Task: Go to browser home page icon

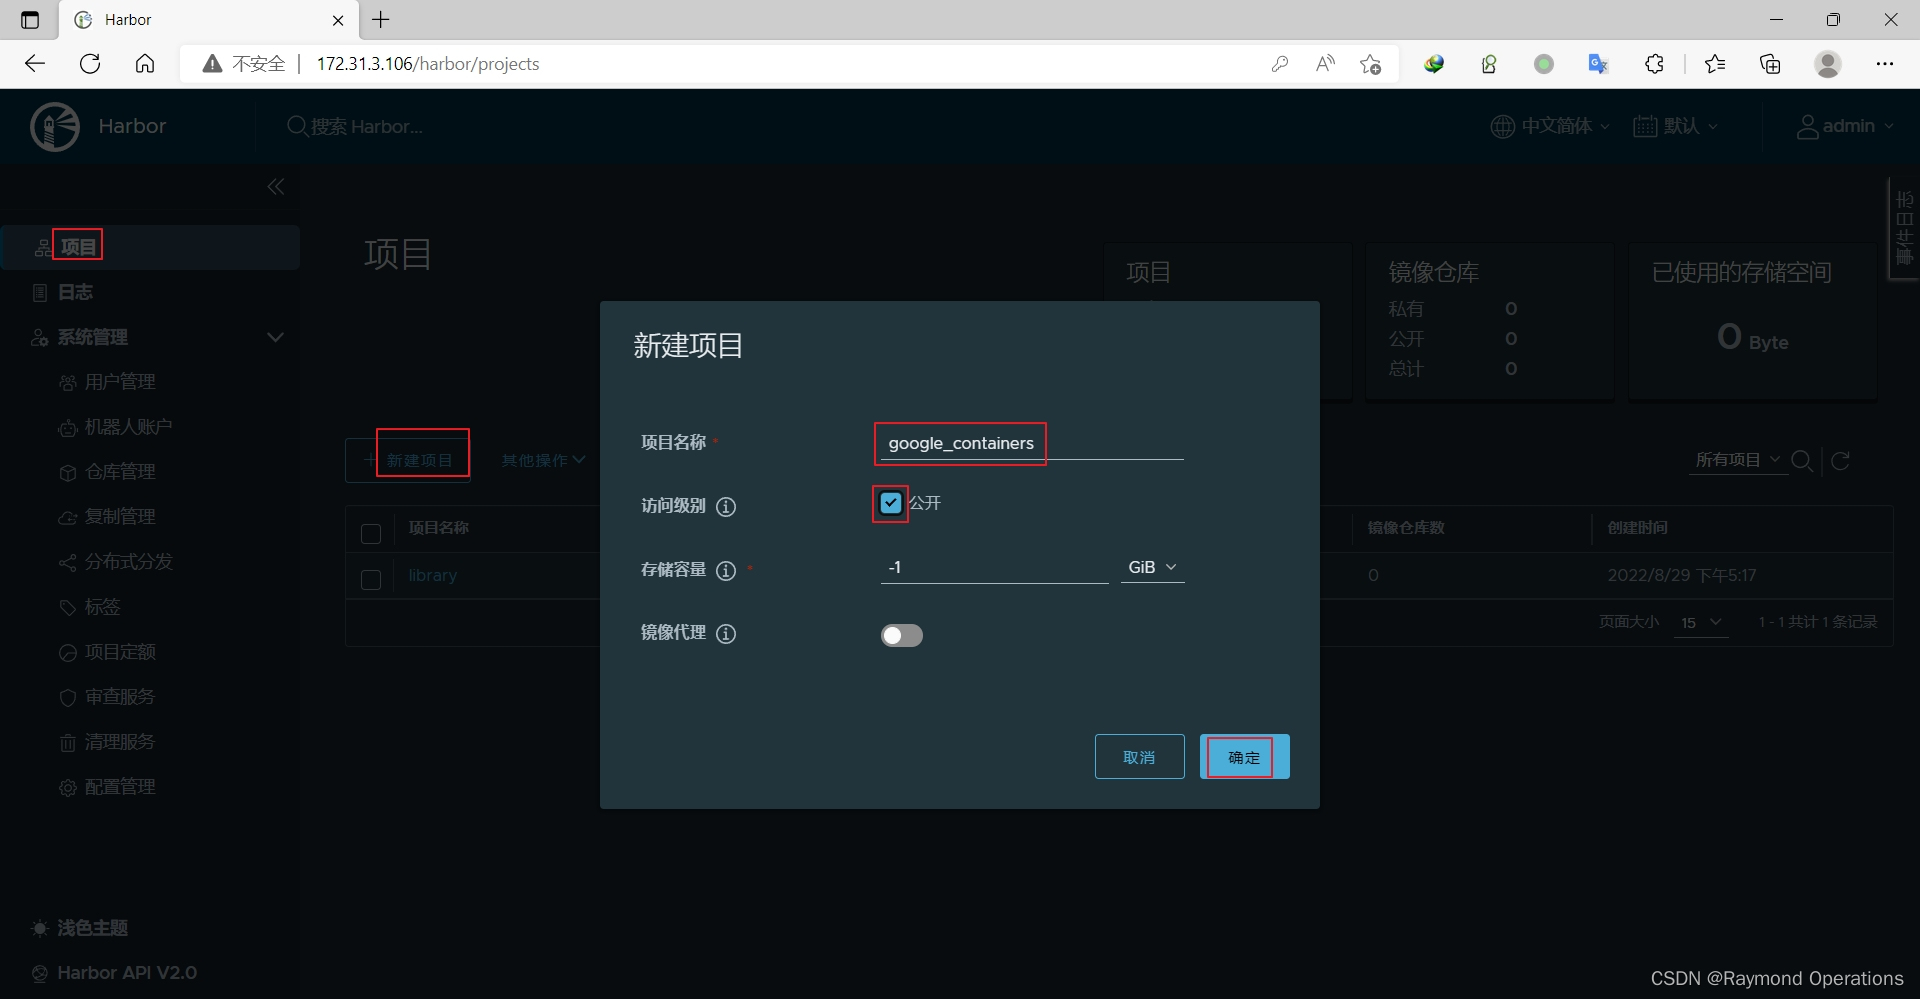Action: click(x=145, y=64)
